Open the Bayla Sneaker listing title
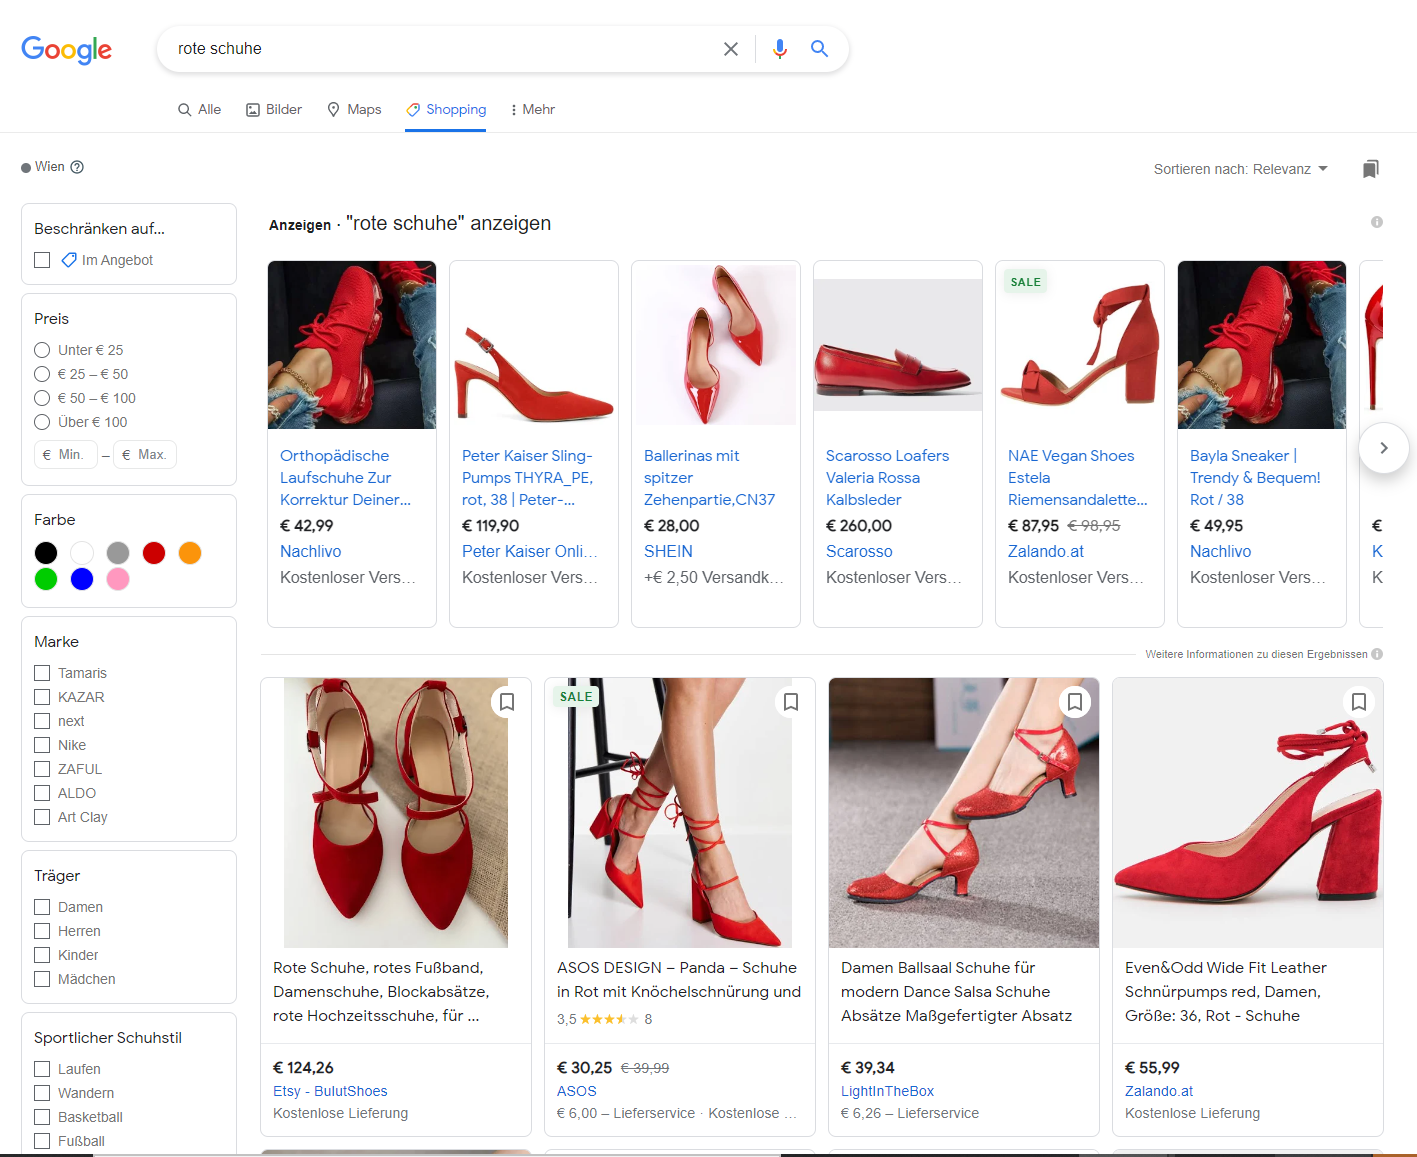 (x=1255, y=478)
